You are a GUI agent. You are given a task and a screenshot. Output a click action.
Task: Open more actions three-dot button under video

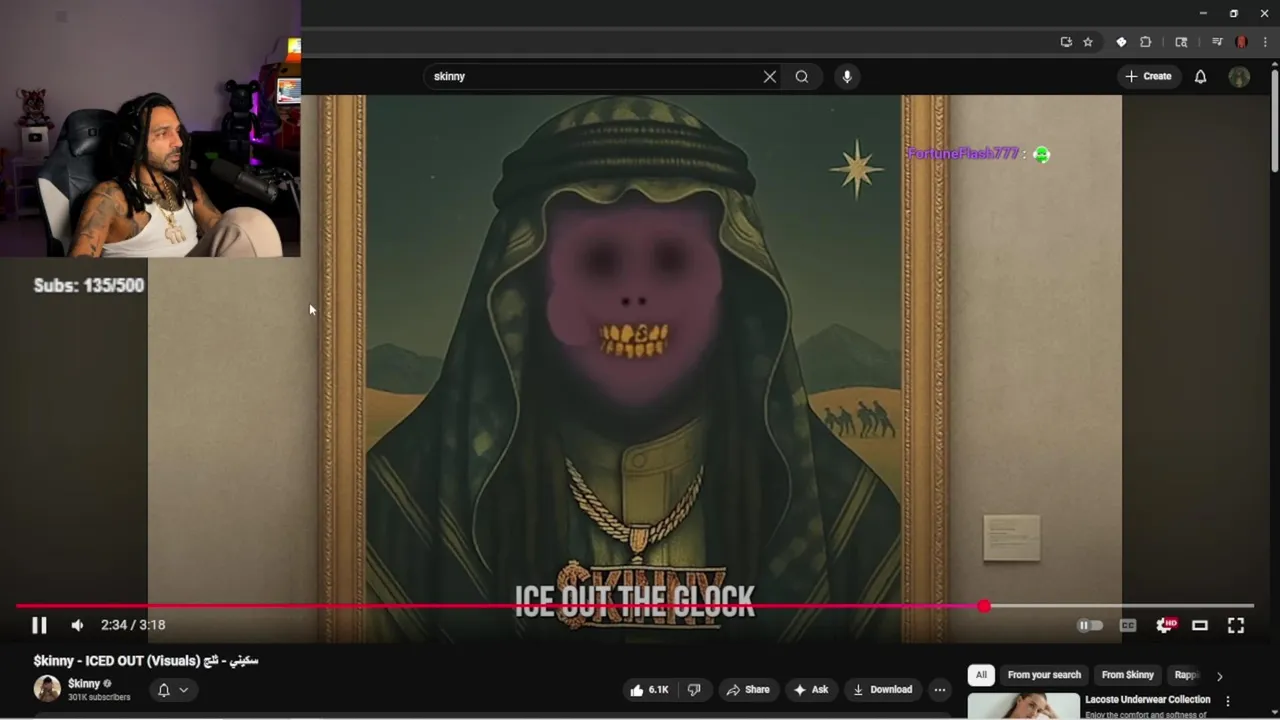coord(939,689)
